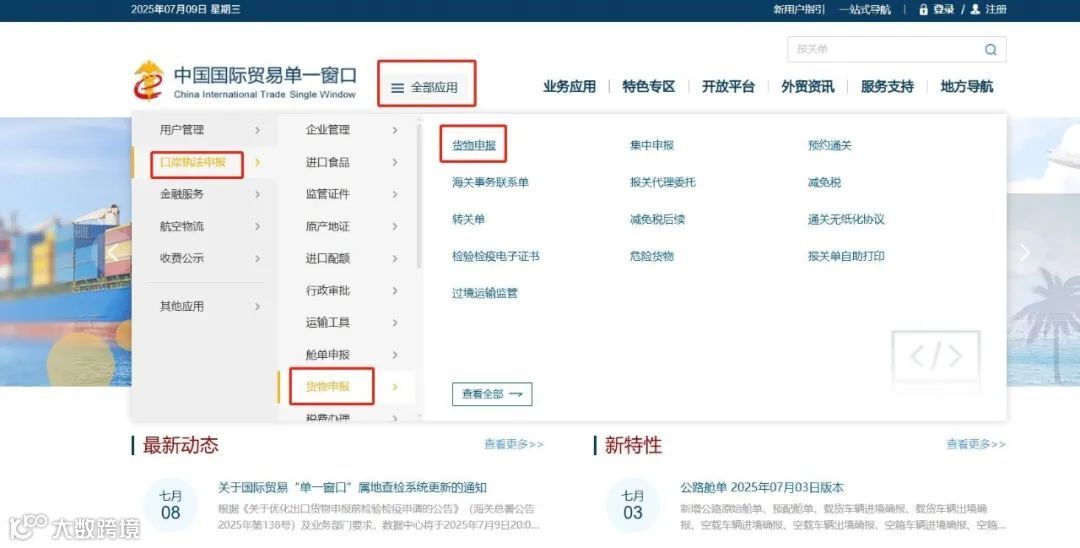Open 属地查检系统更新的通知 news item
This screenshot has width=1080, height=548.
[x=353, y=487]
